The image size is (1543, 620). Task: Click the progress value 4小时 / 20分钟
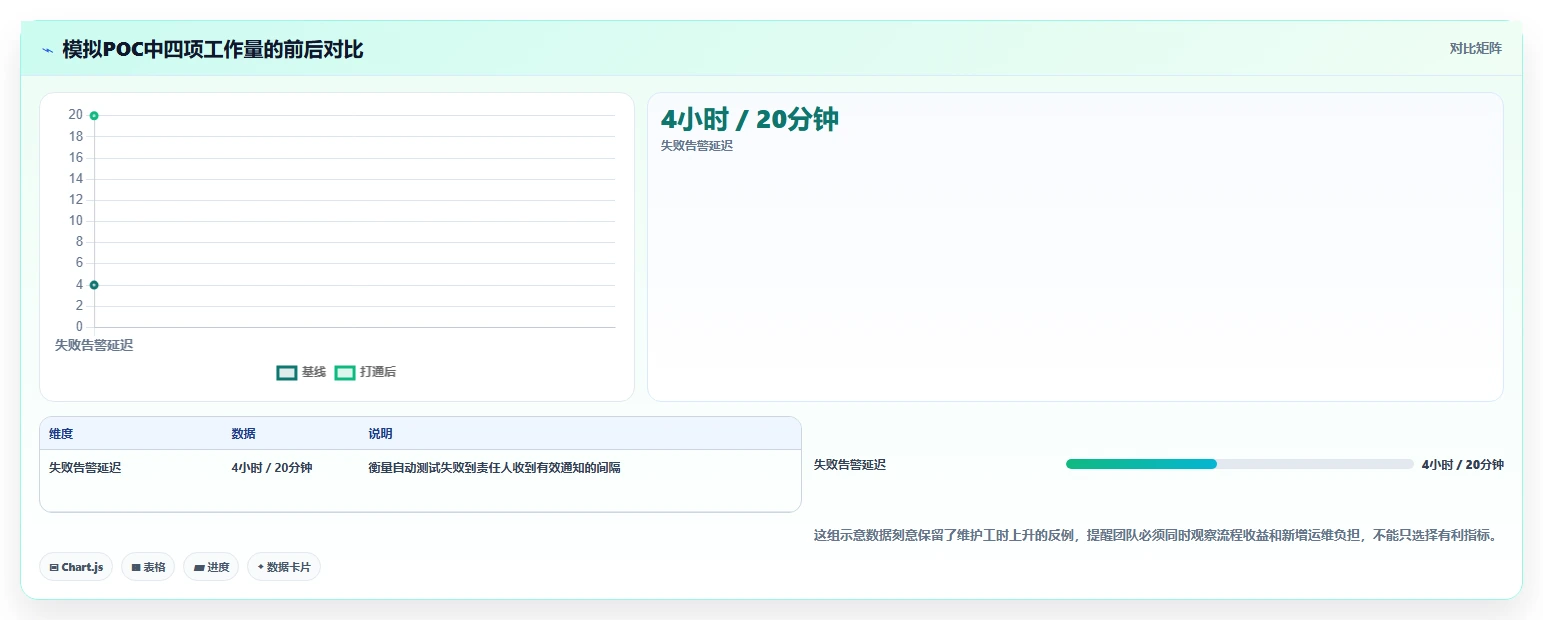pyautogui.click(x=1462, y=465)
